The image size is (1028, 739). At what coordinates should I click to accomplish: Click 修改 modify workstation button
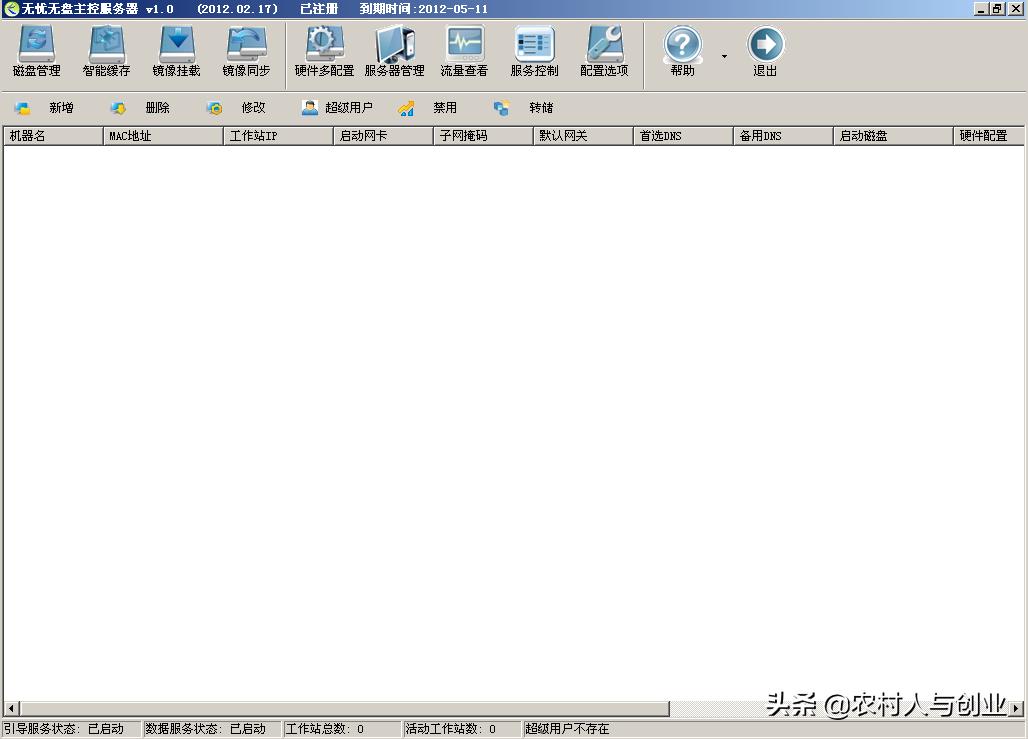(x=236, y=108)
